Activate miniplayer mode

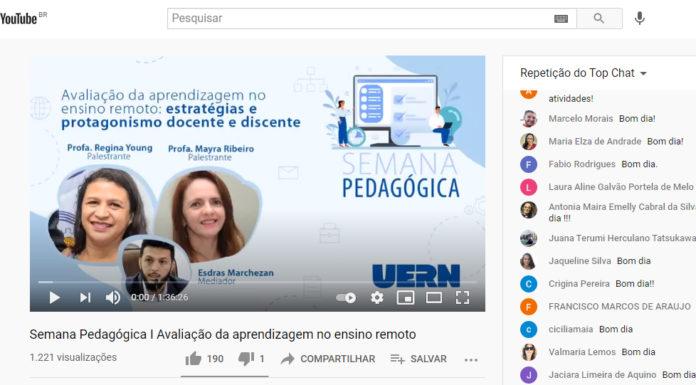coord(405,298)
